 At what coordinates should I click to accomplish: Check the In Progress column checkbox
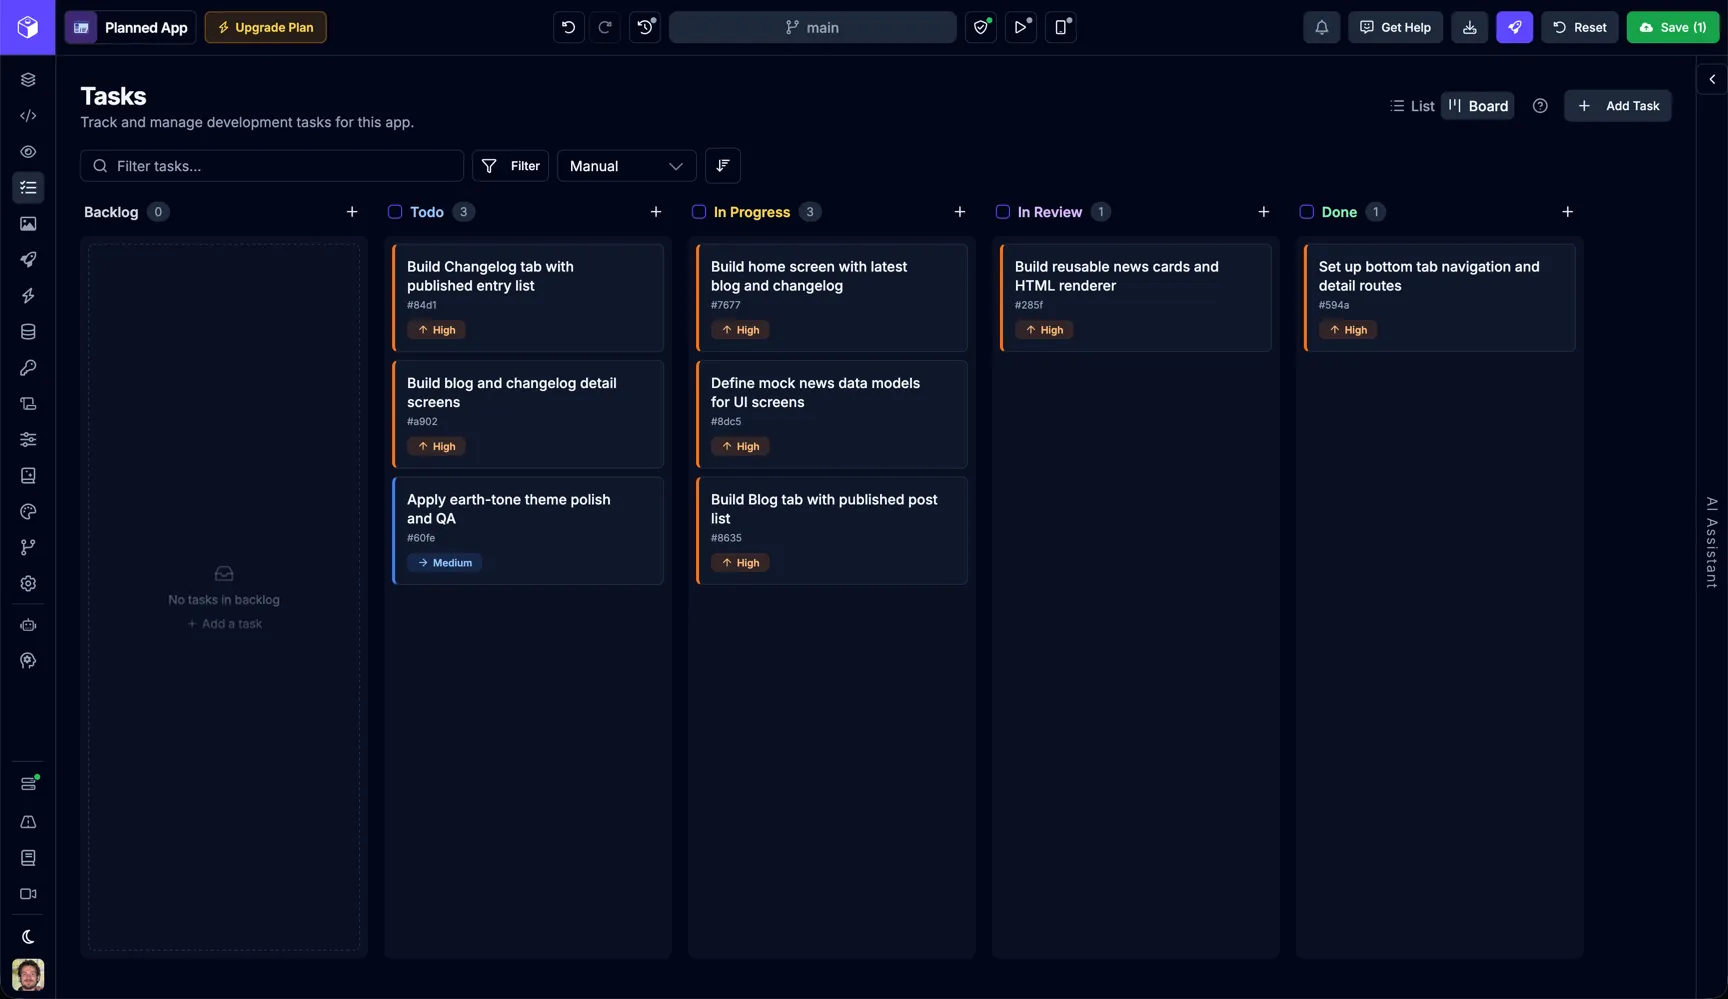pos(699,212)
